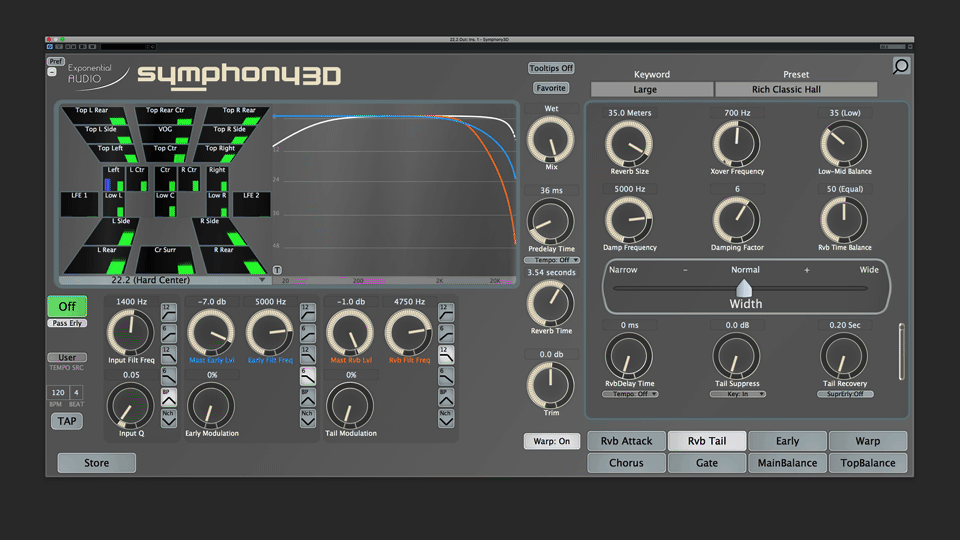The image size is (960, 540).
Task: Switch to Rvb Attack tab
Action: [626, 441]
